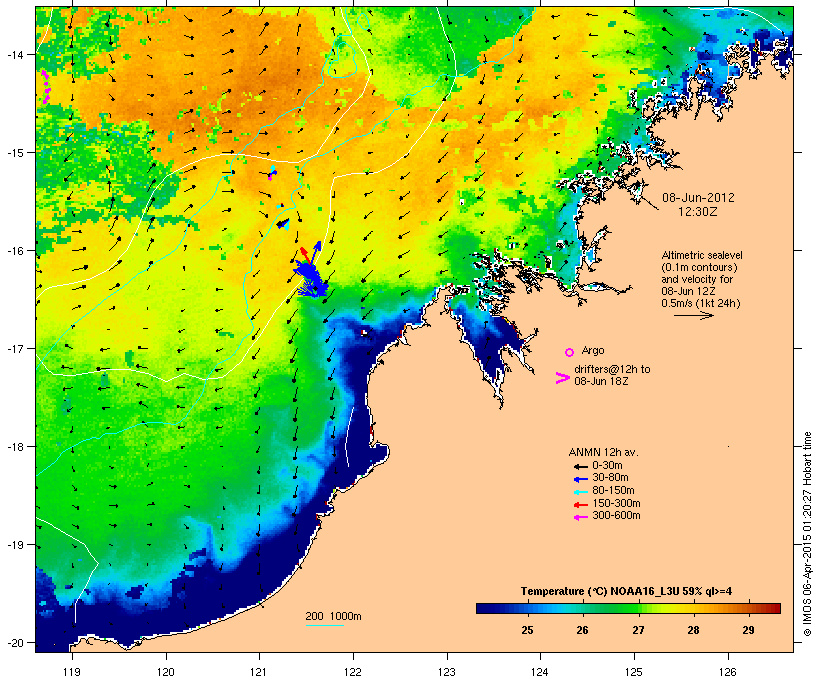Click the 200 1000m depth label
This screenshot has width=820, height=680.
(333, 616)
